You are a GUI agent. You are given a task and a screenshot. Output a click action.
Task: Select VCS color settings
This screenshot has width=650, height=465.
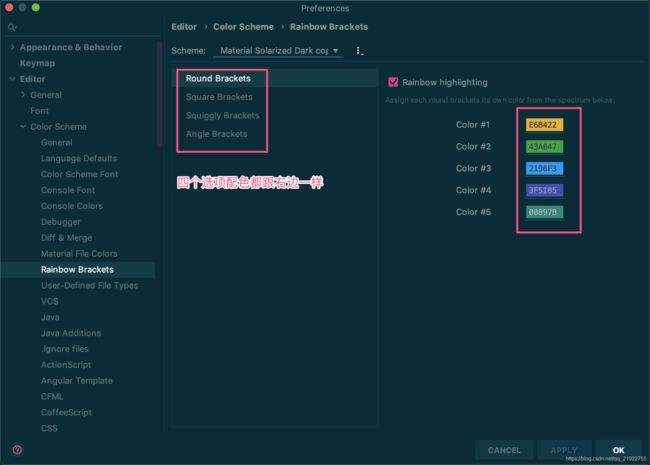coord(50,301)
